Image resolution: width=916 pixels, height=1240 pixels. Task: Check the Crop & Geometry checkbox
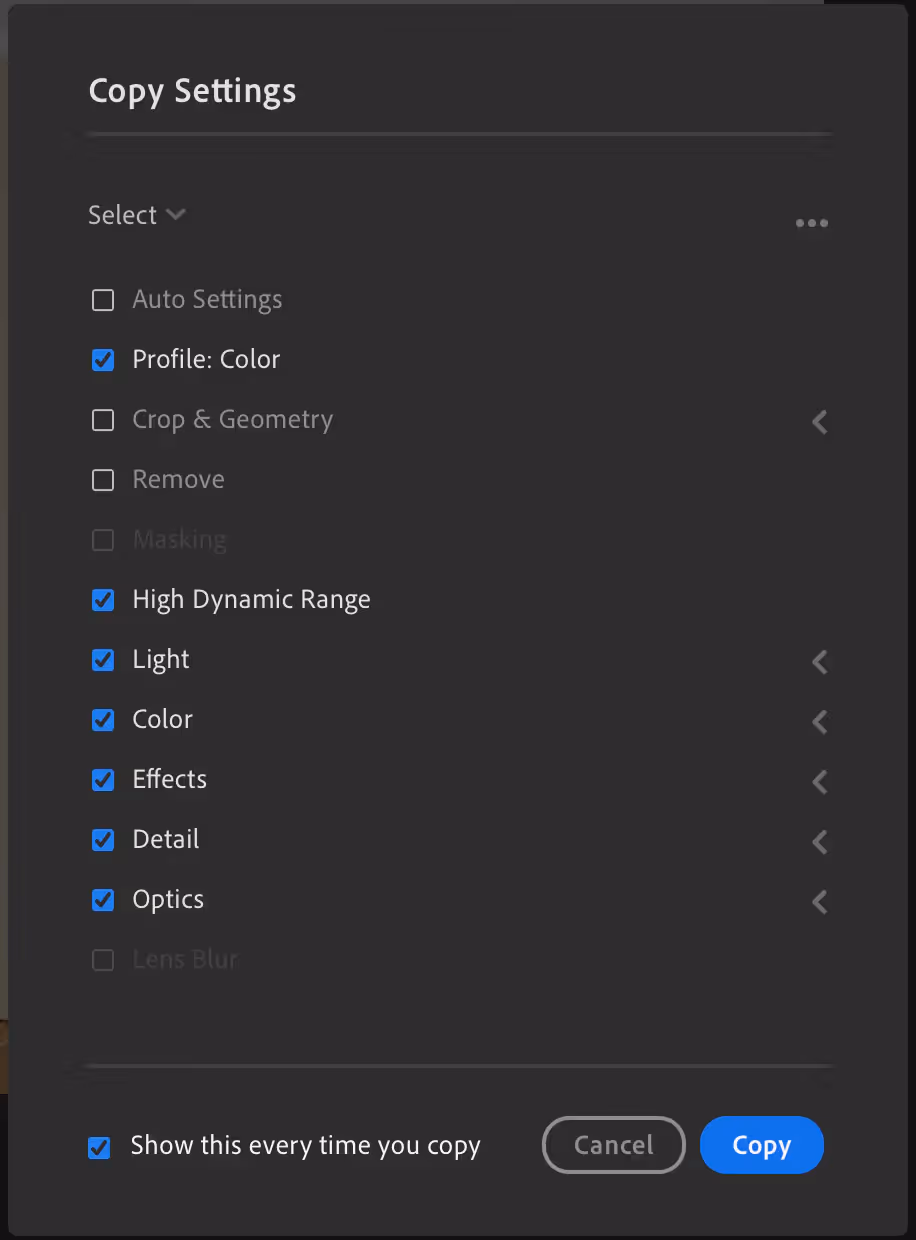click(103, 420)
